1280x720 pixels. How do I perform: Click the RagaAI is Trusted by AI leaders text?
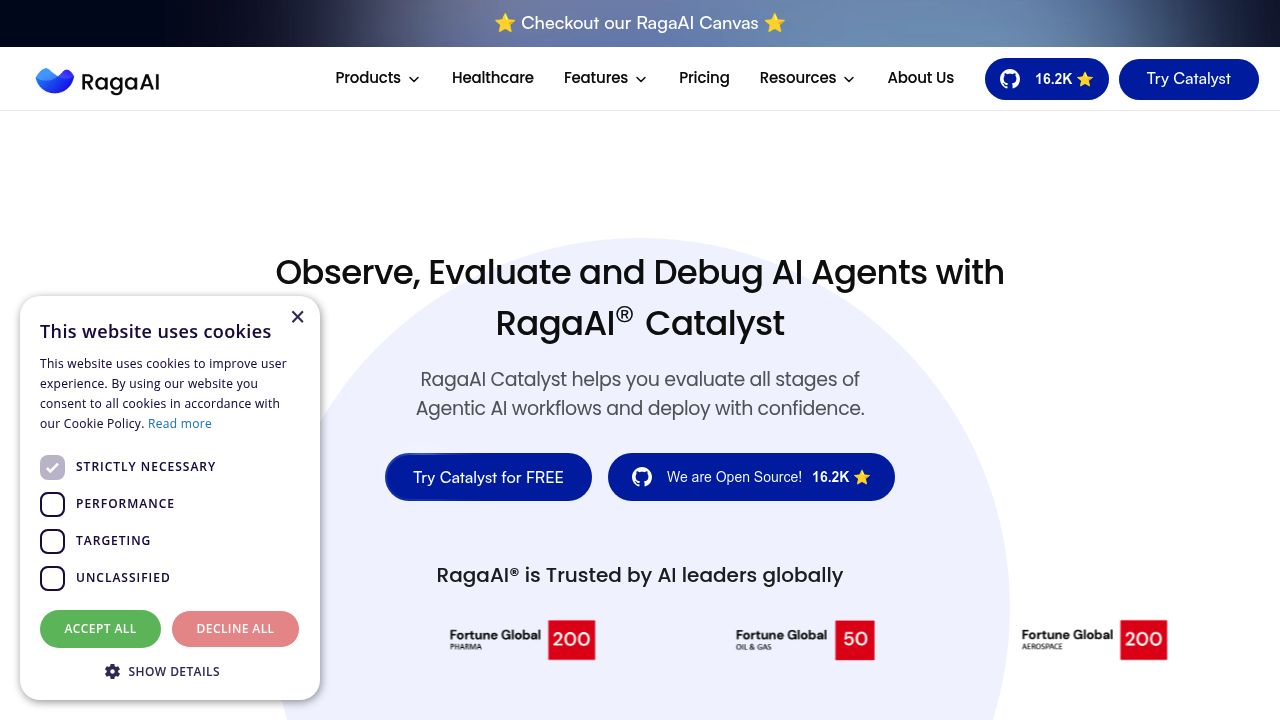click(640, 575)
